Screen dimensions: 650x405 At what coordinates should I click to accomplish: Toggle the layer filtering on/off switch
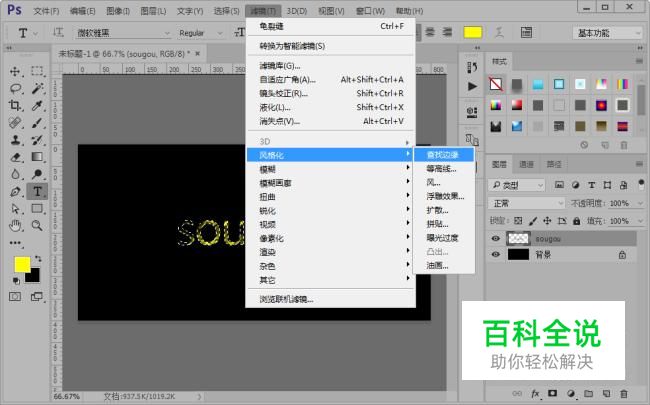point(641,184)
